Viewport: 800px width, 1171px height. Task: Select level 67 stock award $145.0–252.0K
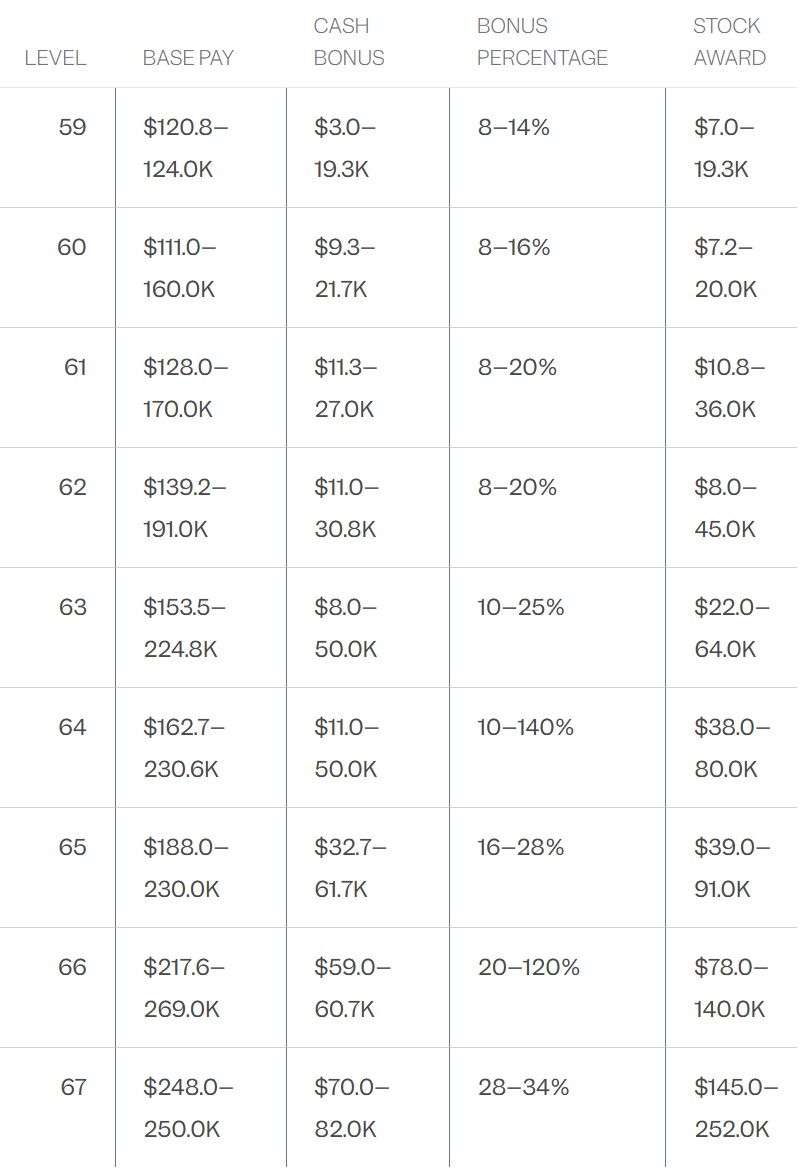coord(736,1108)
